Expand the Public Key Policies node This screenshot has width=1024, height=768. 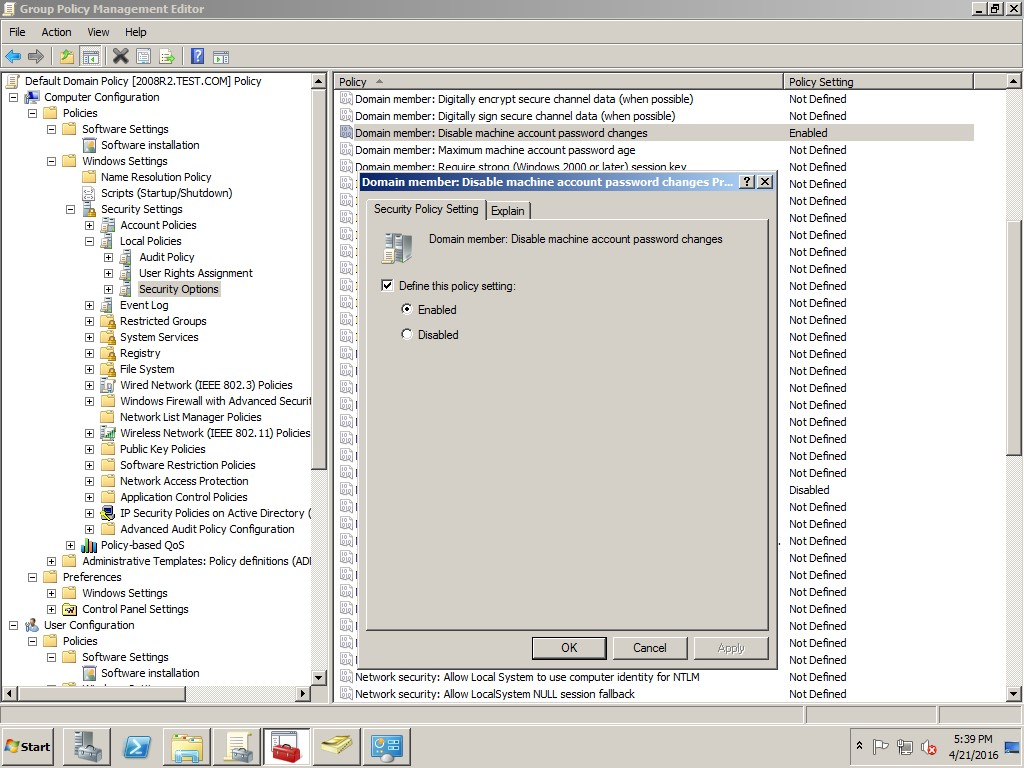(89, 449)
